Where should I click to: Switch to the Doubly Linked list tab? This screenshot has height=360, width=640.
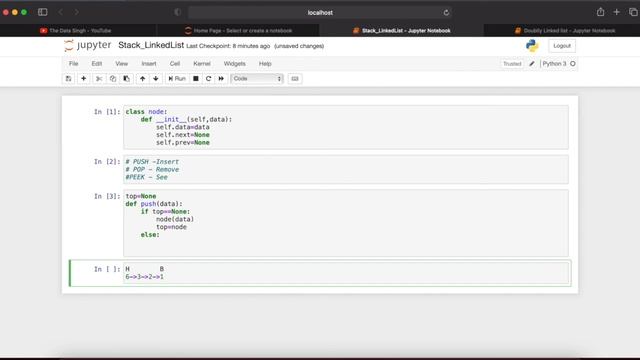pyautogui.click(x=565, y=31)
